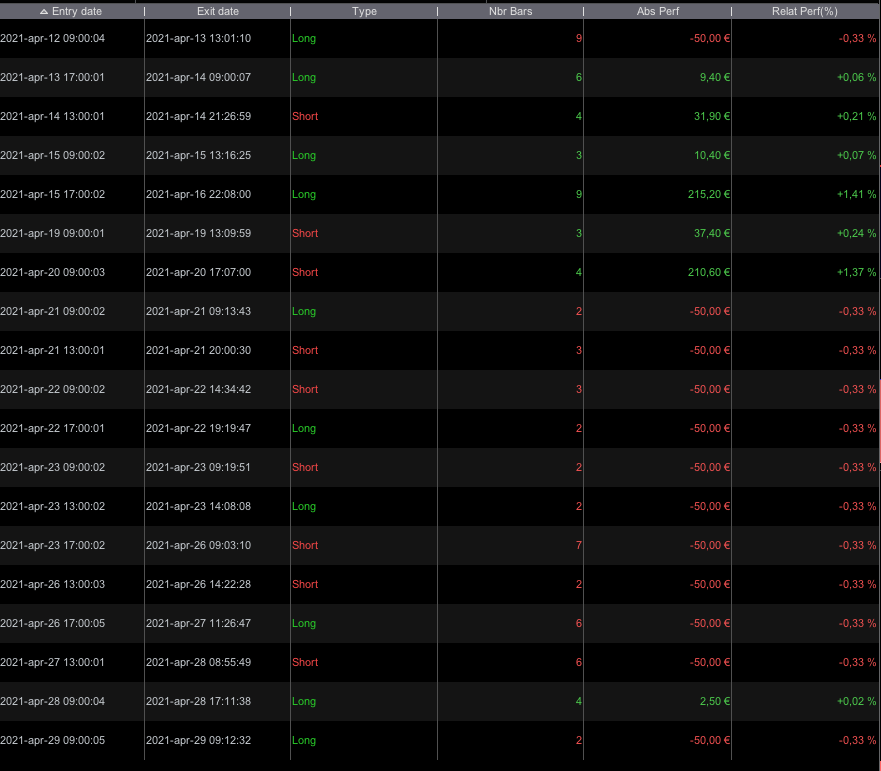The image size is (881, 771).
Task: Select exit date 2021-apr-22 14:34:42
Action: [x=198, y=389]
